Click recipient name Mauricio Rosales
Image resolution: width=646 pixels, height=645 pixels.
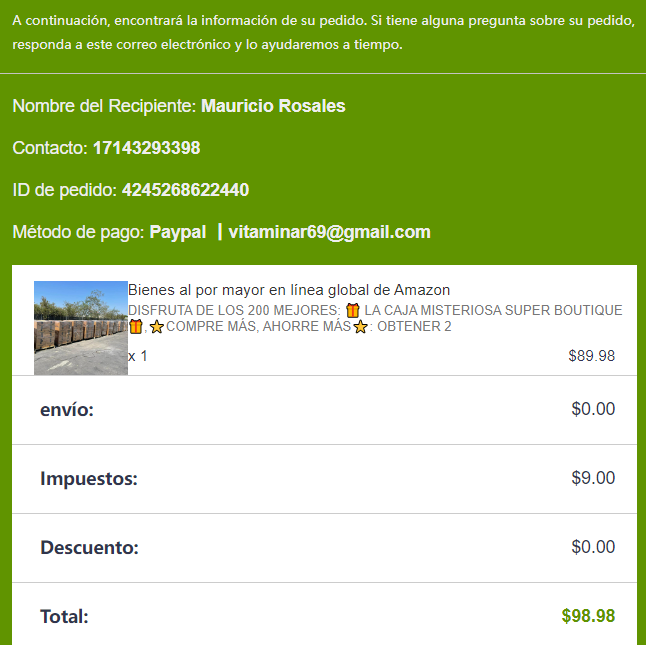click(x=273, y=106)
